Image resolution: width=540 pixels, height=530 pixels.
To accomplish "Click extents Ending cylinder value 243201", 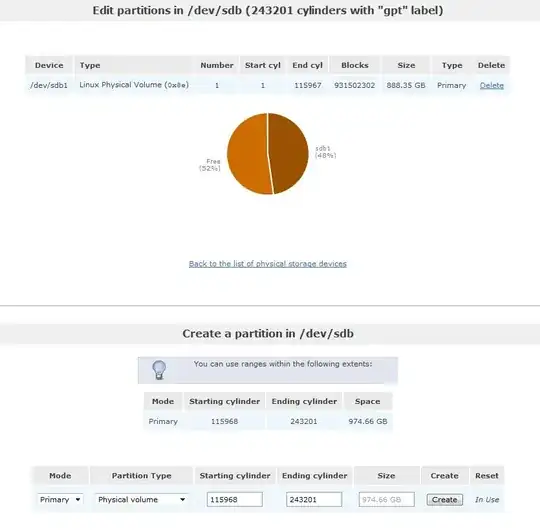I will tap(304, 422).
